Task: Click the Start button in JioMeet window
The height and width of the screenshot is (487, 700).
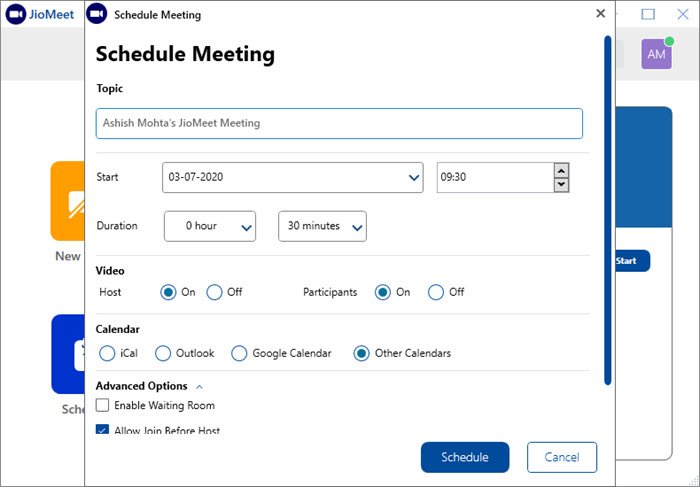Action: (x=633, y=261)
